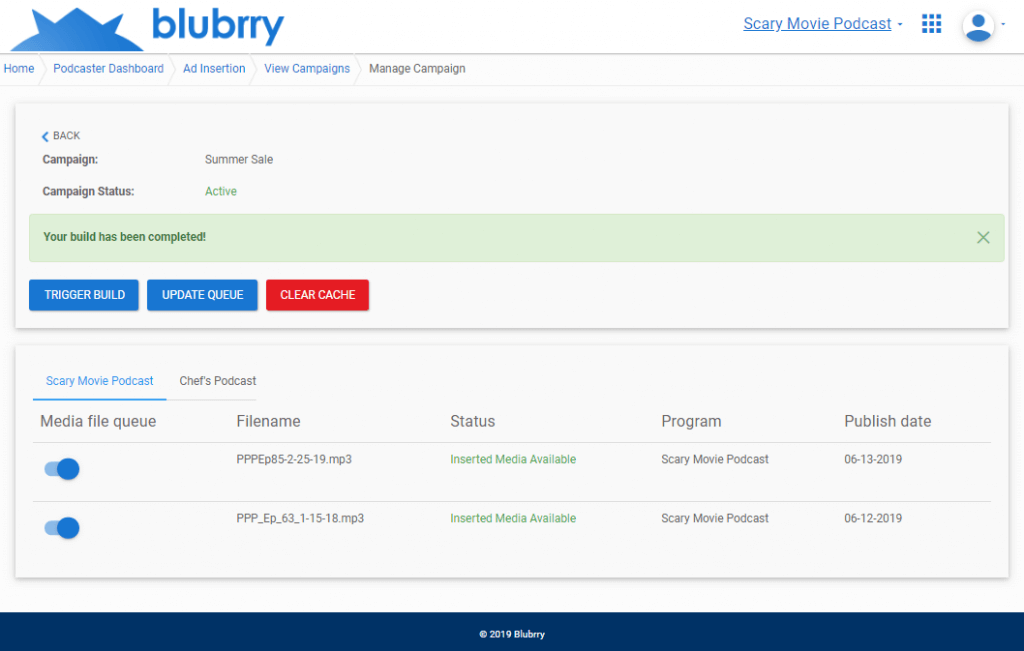1024x651 pixels.
Task: Click the Filename column header
Action: 268,421
